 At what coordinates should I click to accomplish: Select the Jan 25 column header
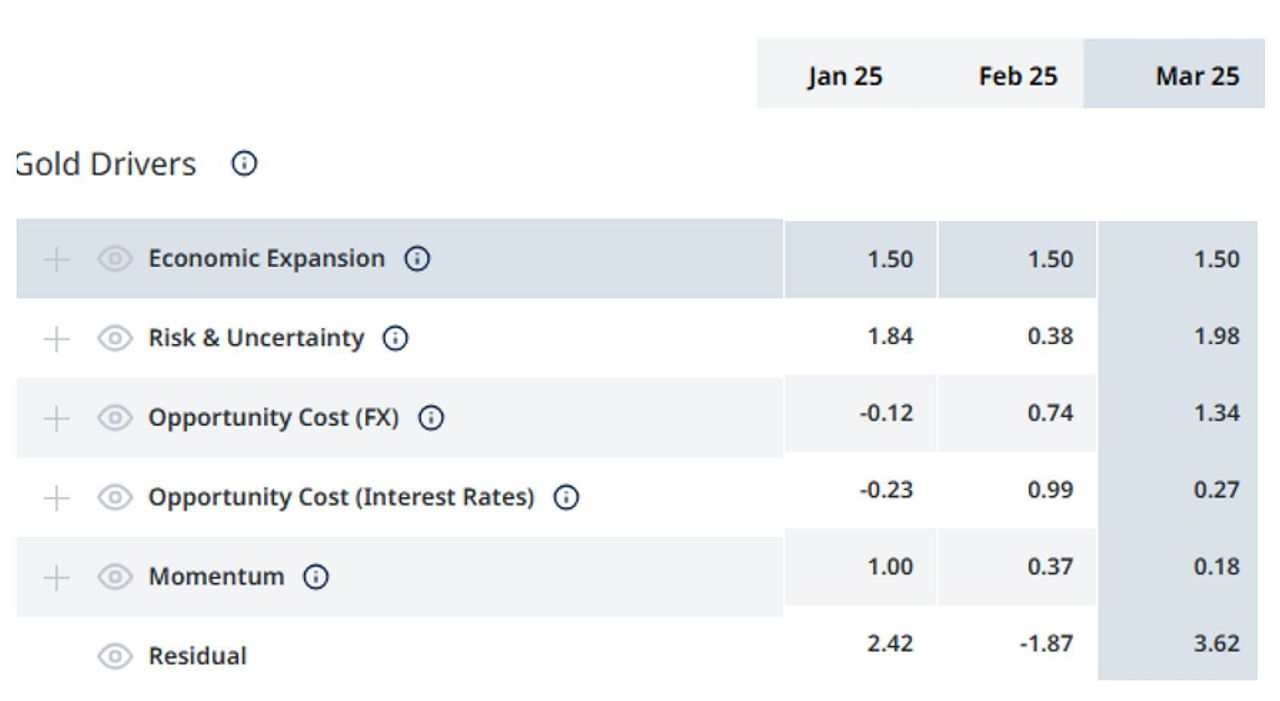pyautogui.click(x=845, y=77)
